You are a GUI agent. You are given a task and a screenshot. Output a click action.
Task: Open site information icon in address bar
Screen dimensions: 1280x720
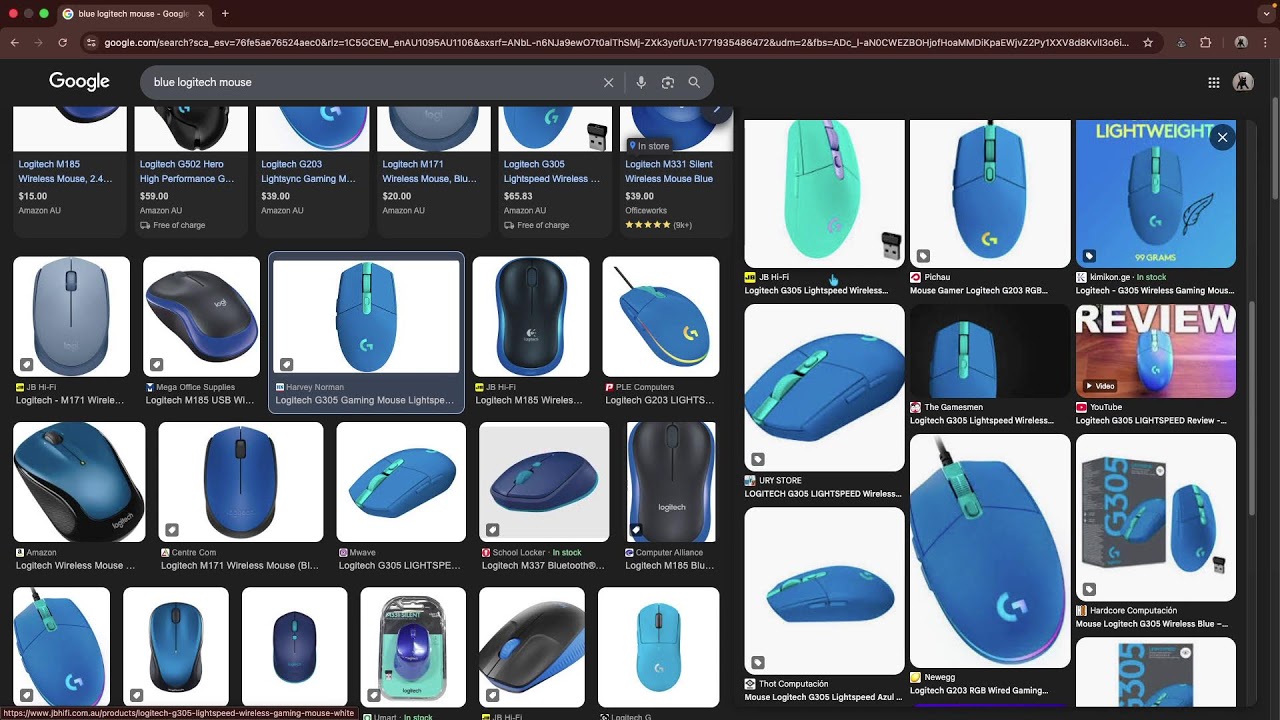click(91, 43)
